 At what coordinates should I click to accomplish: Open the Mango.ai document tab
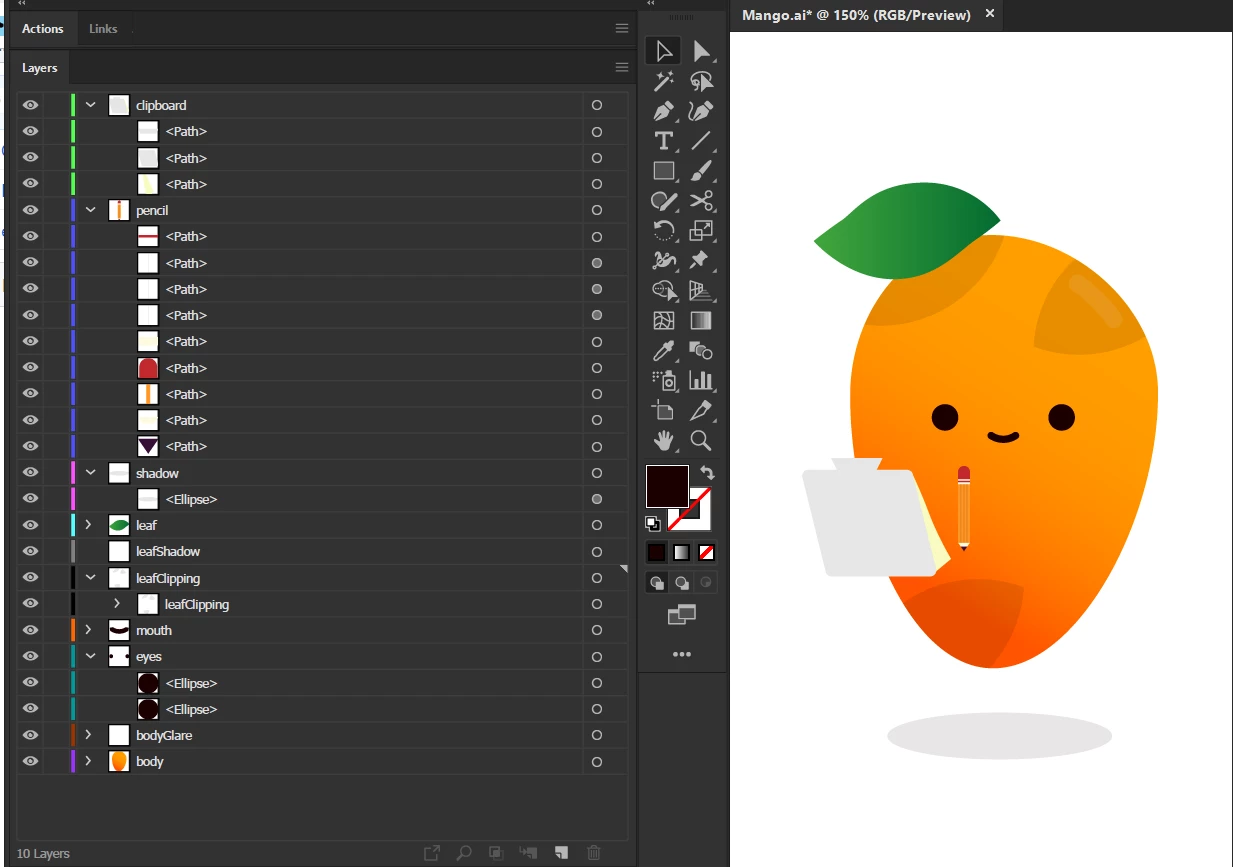pos(856,15)
